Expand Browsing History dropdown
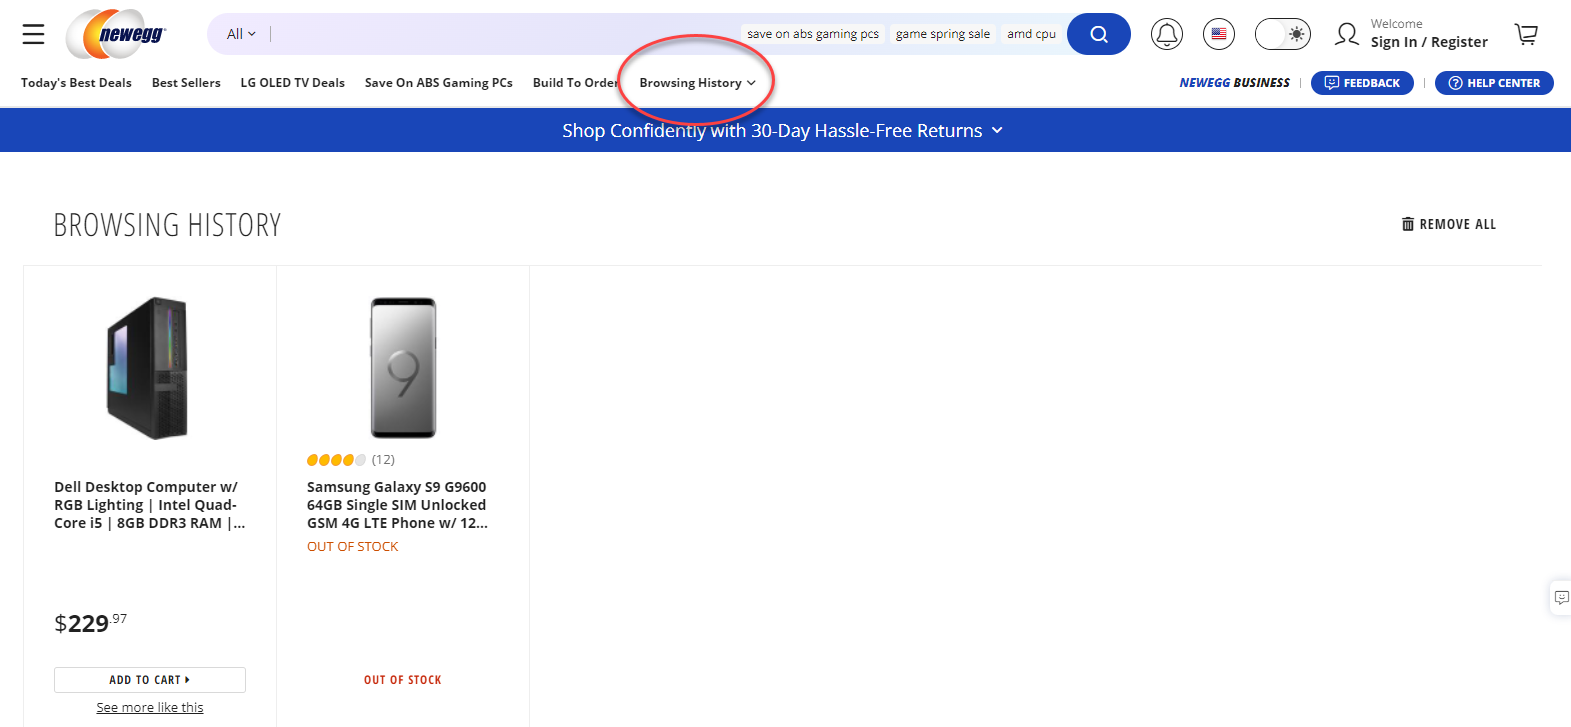This screenshot has height=727, width=1571. click(697, 83)
